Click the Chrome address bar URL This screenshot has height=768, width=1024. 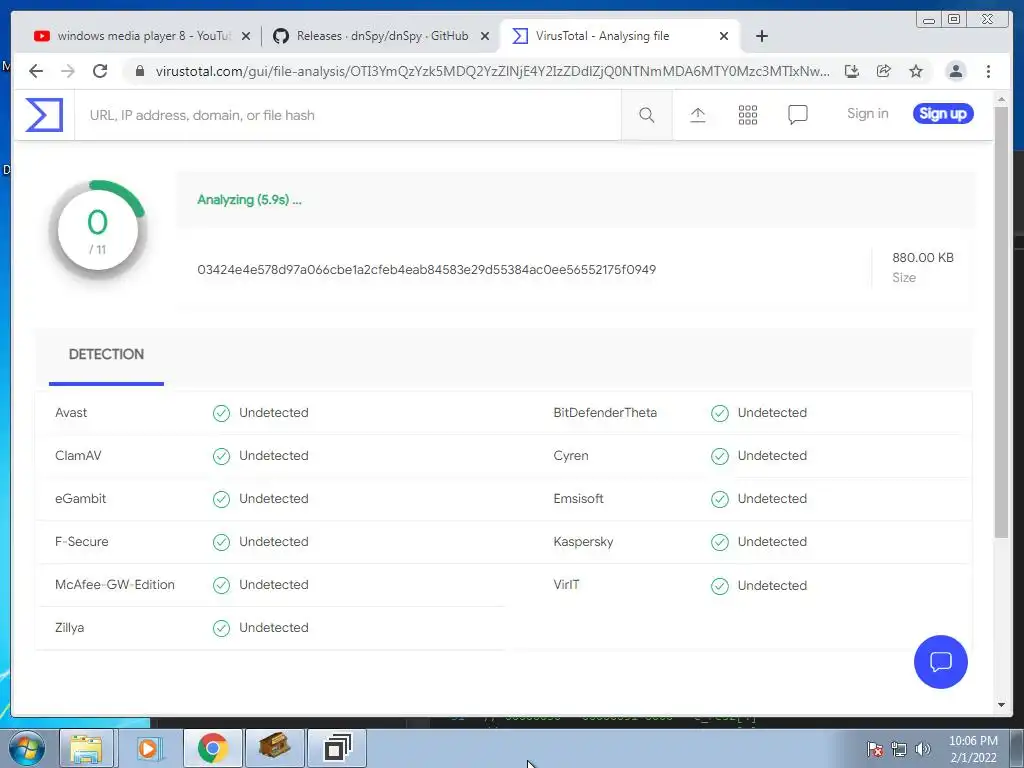[492, 71]
